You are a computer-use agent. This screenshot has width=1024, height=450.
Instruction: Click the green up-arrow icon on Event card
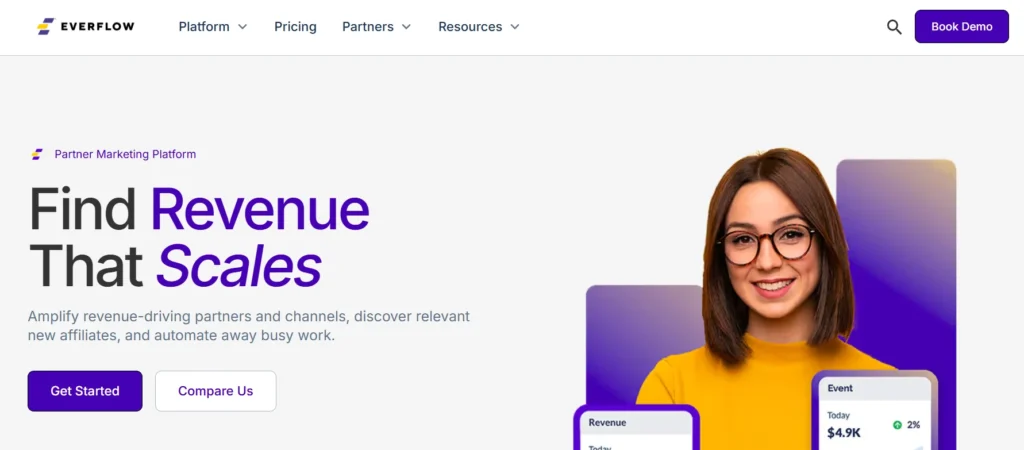click(x=897, y=425)
